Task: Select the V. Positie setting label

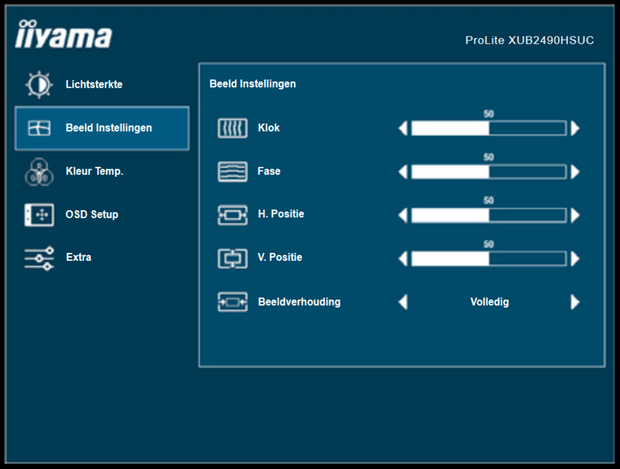Action: pos(280,257)
